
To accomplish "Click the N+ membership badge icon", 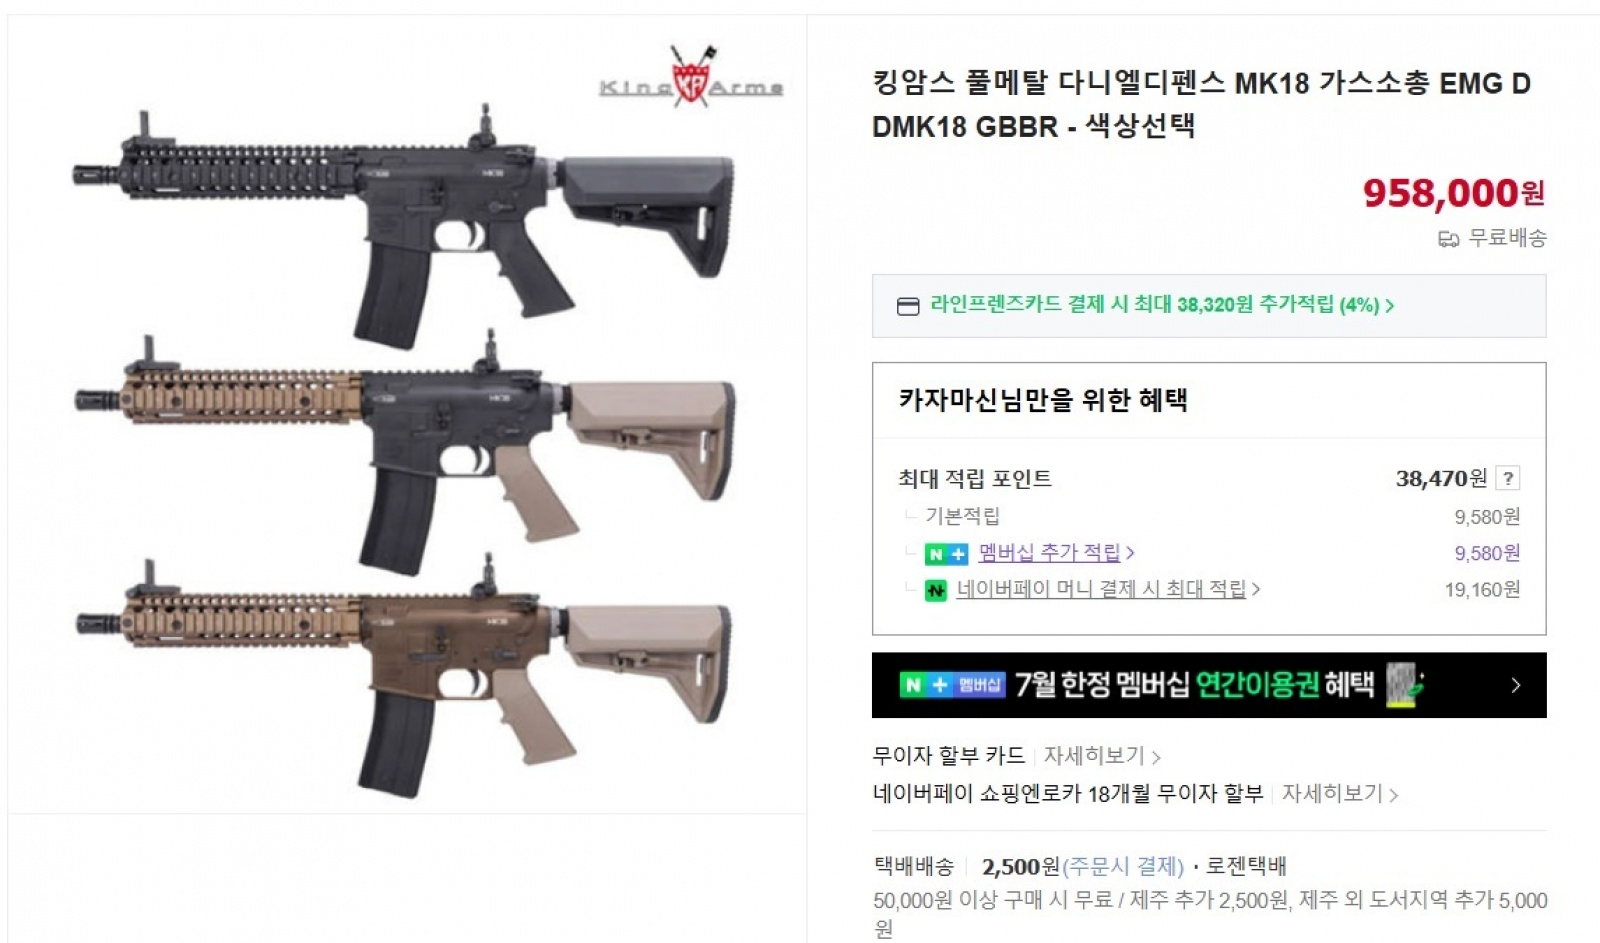I will point(946,554).
